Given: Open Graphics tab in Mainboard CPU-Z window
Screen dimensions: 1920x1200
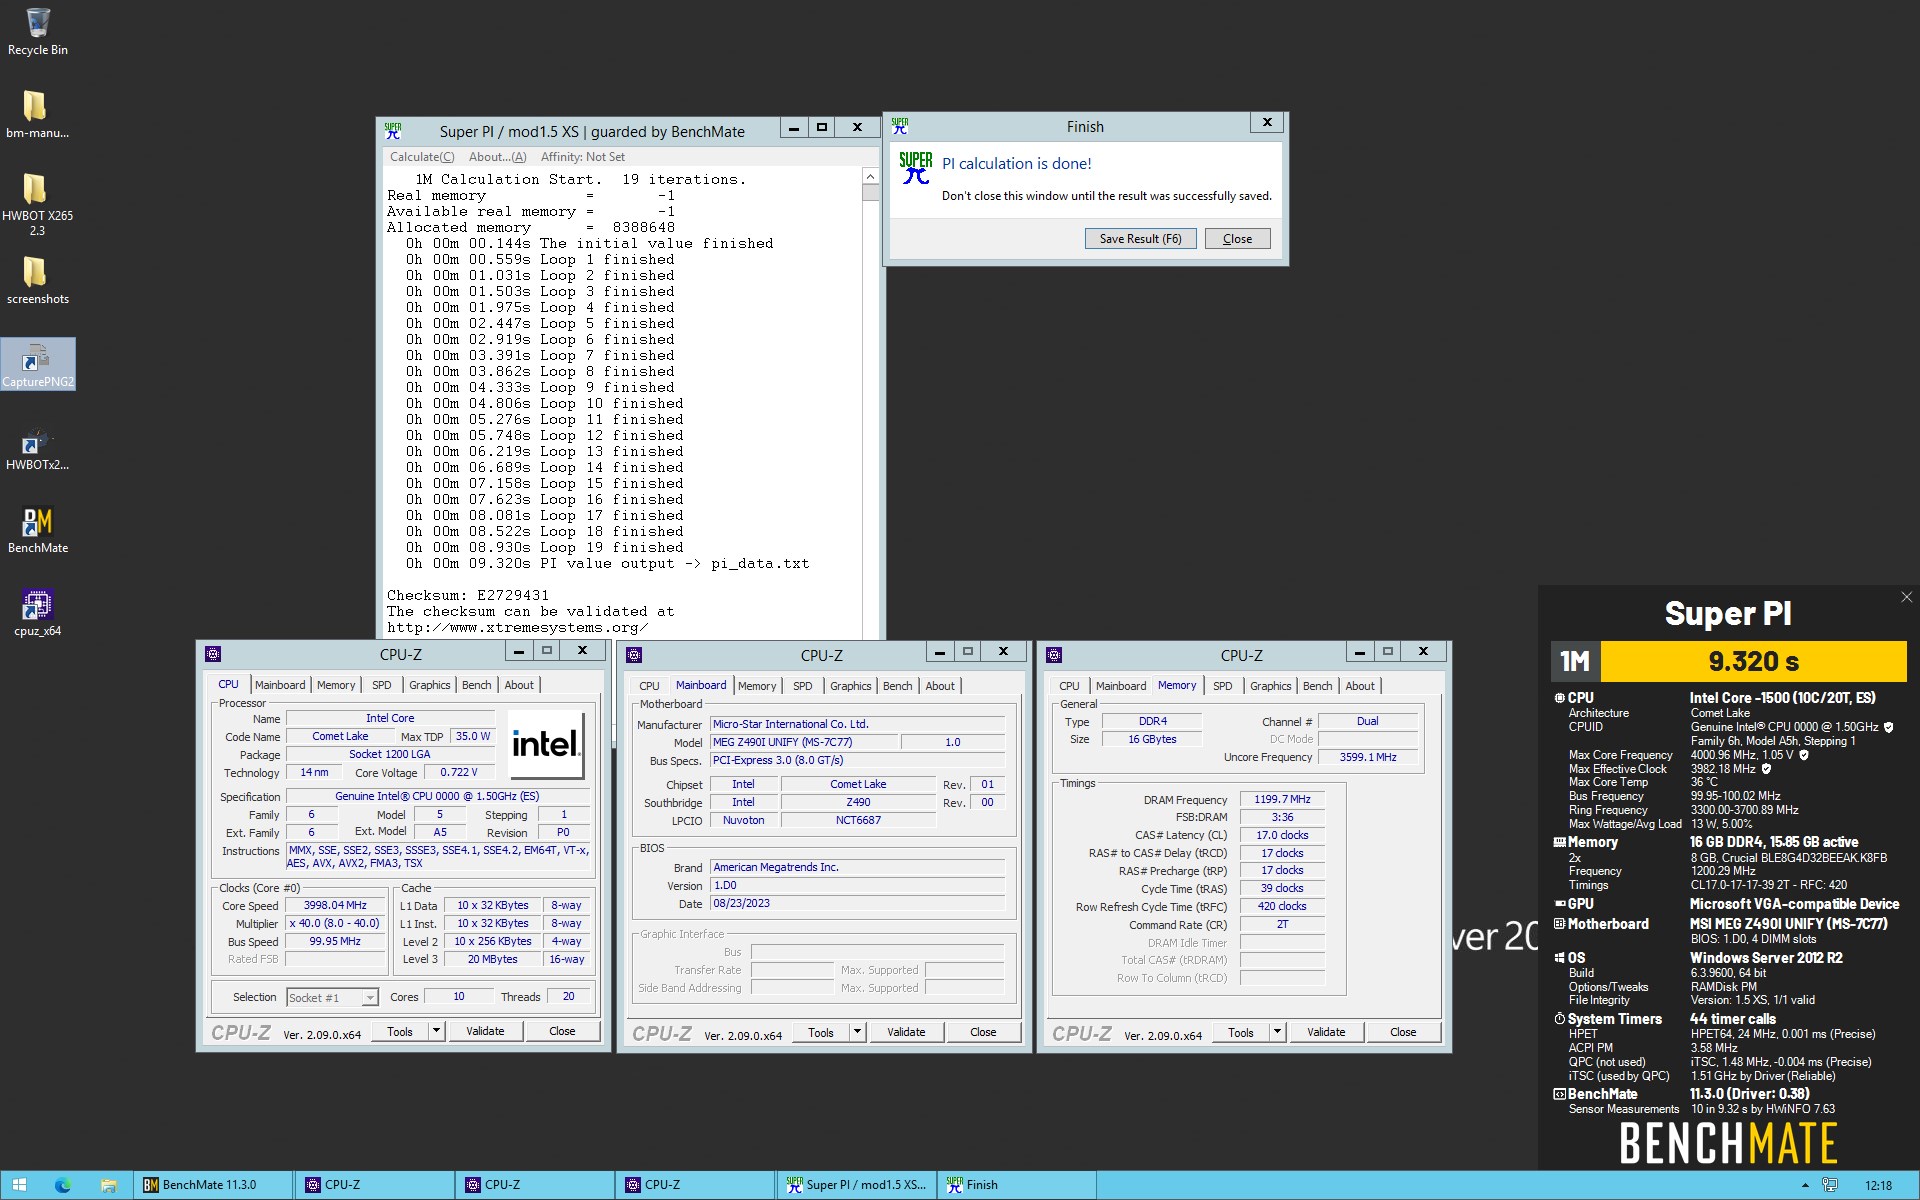Looking at the screenshot, I should [850, 686].
